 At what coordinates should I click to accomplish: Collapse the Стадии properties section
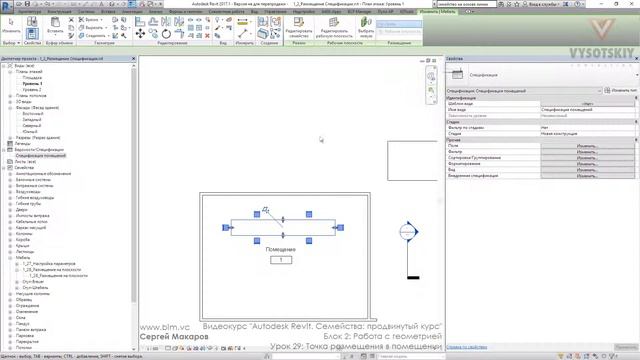point(636,122)
